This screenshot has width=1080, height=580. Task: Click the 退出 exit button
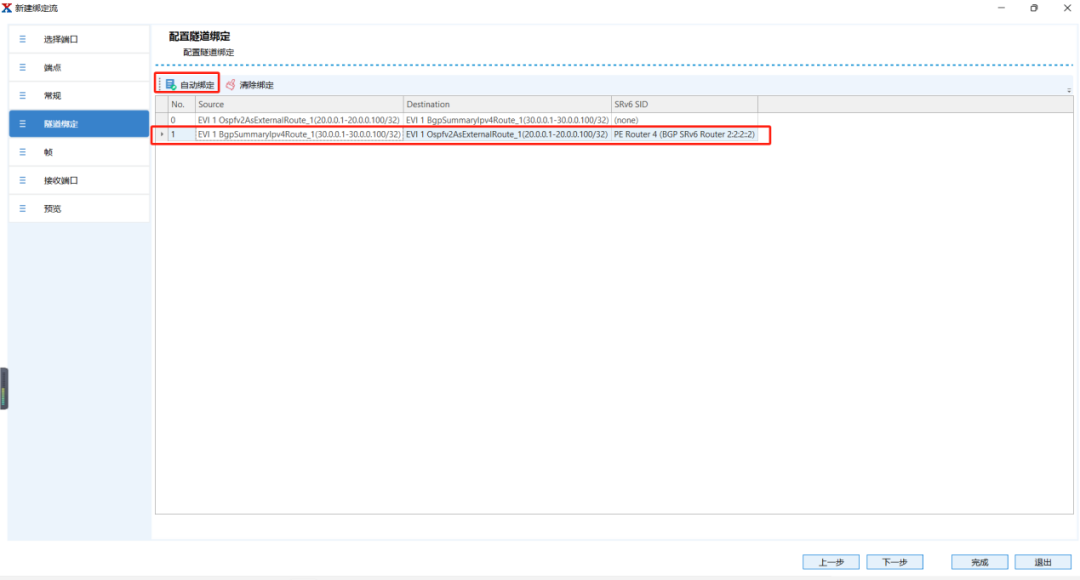point(1043,562)
